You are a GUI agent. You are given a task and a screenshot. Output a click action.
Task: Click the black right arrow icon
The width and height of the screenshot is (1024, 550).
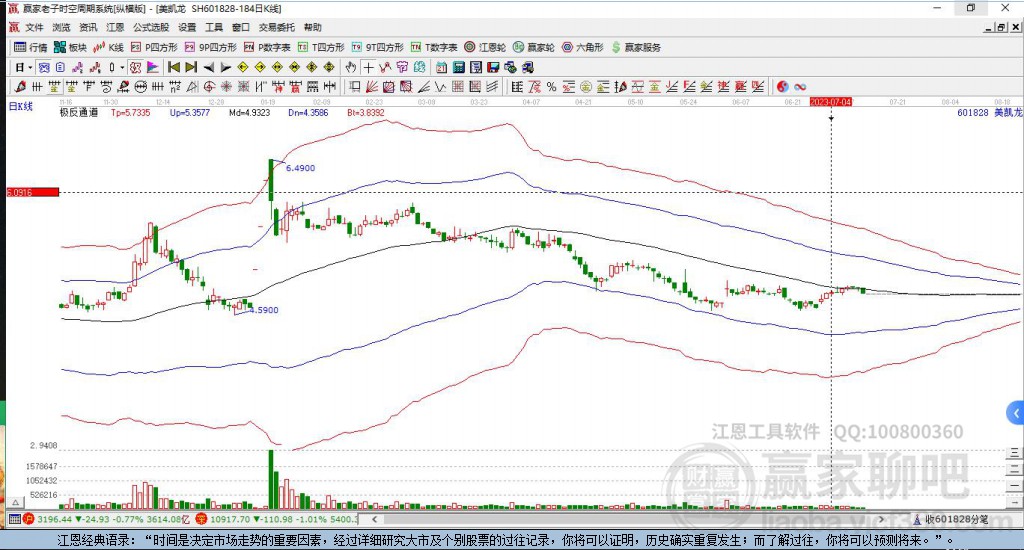coord(226,67)
